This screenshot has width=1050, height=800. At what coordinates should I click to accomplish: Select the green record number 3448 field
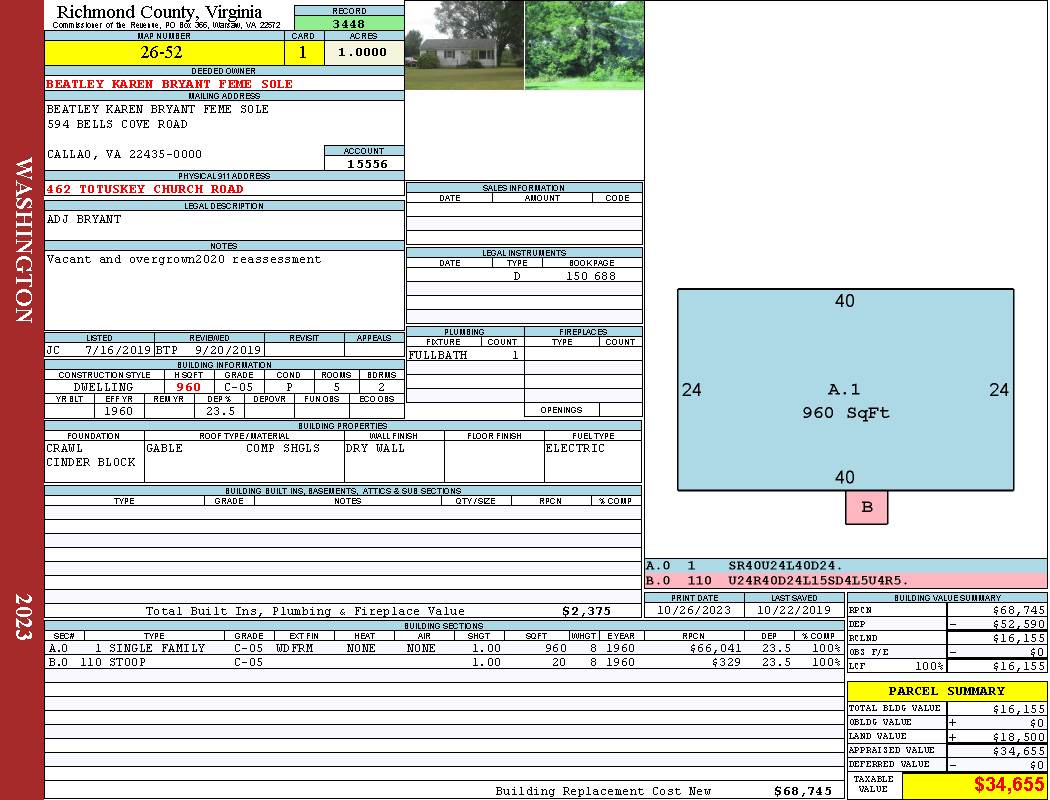point(349,24)
